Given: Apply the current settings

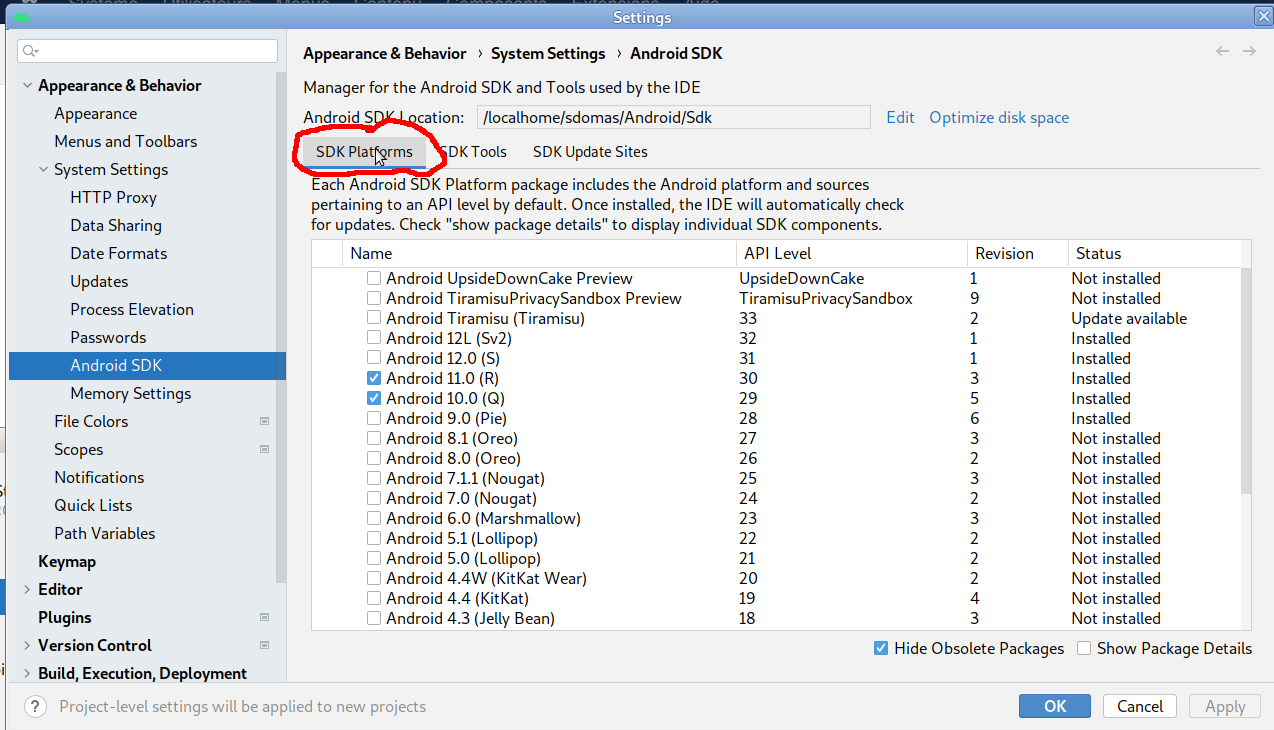Looking at the screenshot, I should [x=1224, y=706].
